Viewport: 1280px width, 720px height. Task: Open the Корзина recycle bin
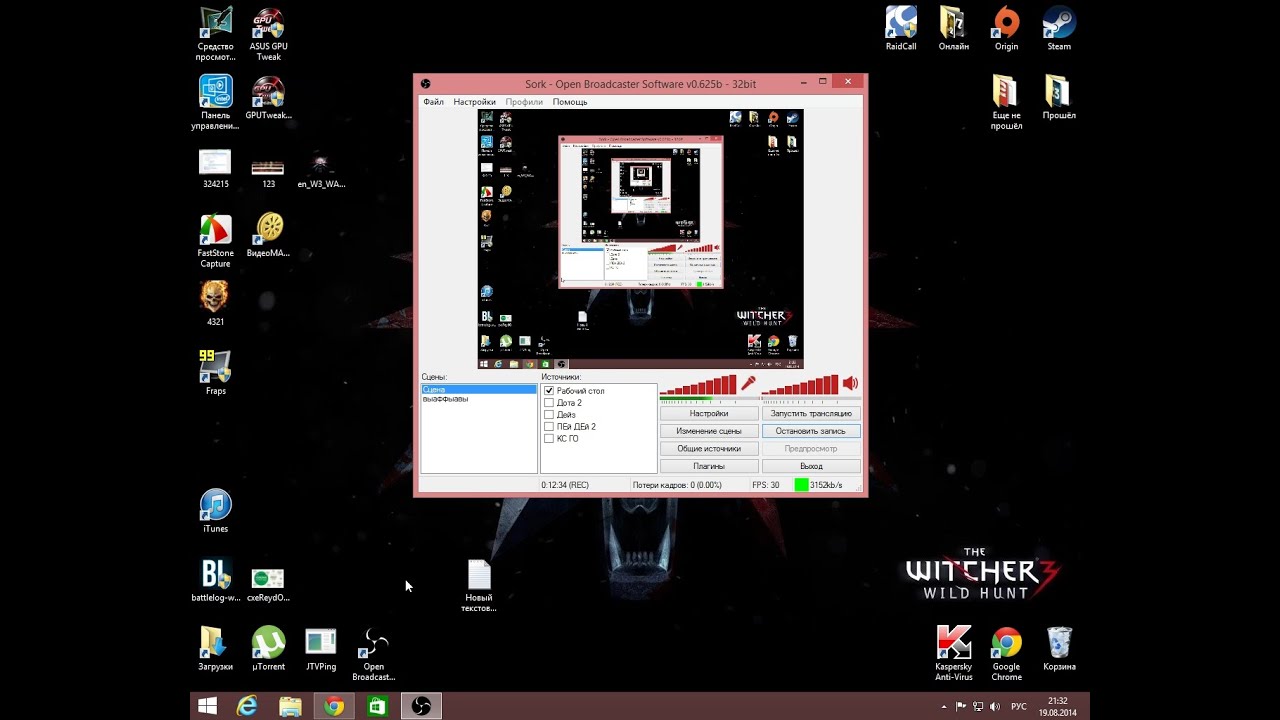pos(1059,648)
